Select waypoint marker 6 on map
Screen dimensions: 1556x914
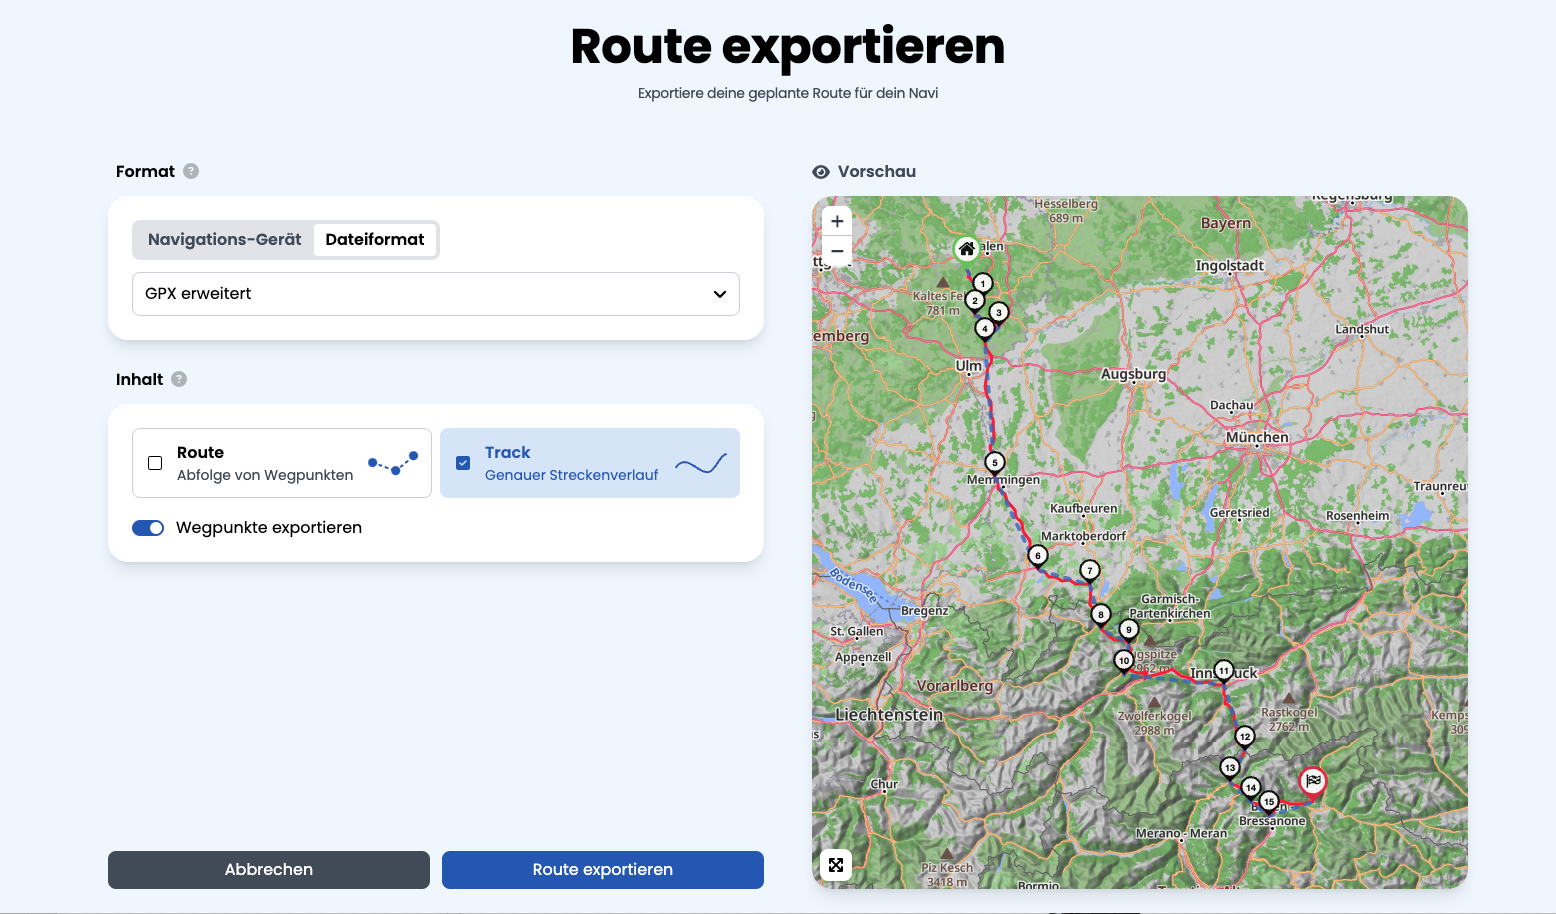(x=1038, y=556)
